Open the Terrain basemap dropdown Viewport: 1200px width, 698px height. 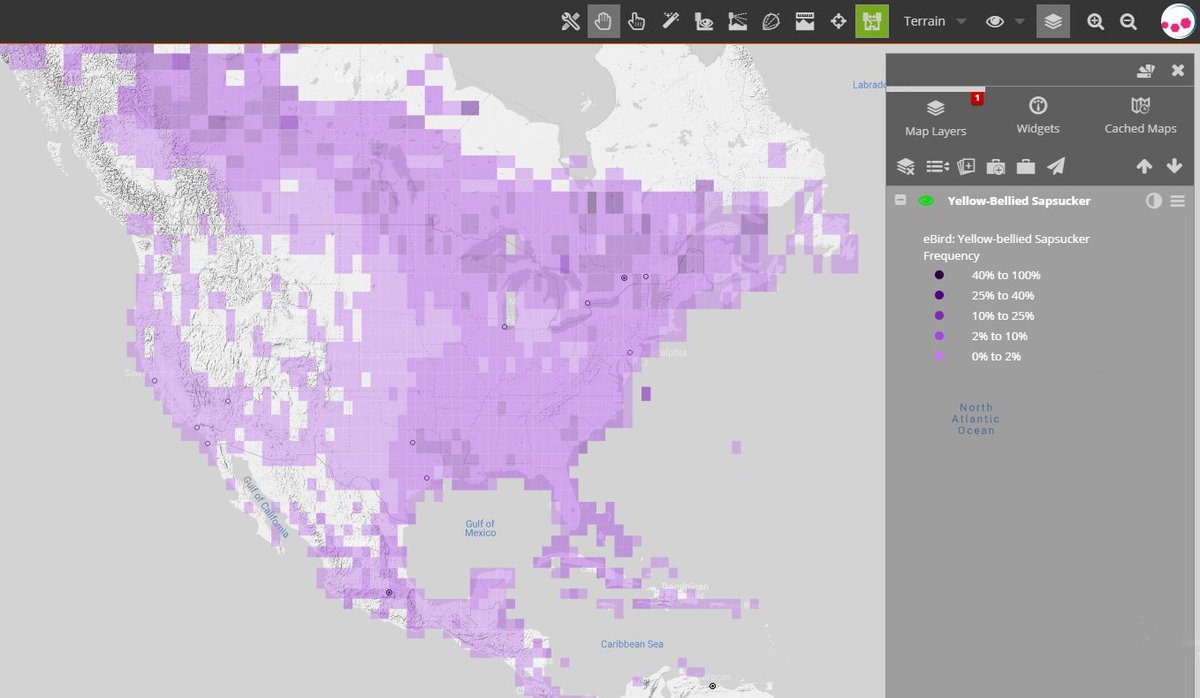click(x=934, y=21)
